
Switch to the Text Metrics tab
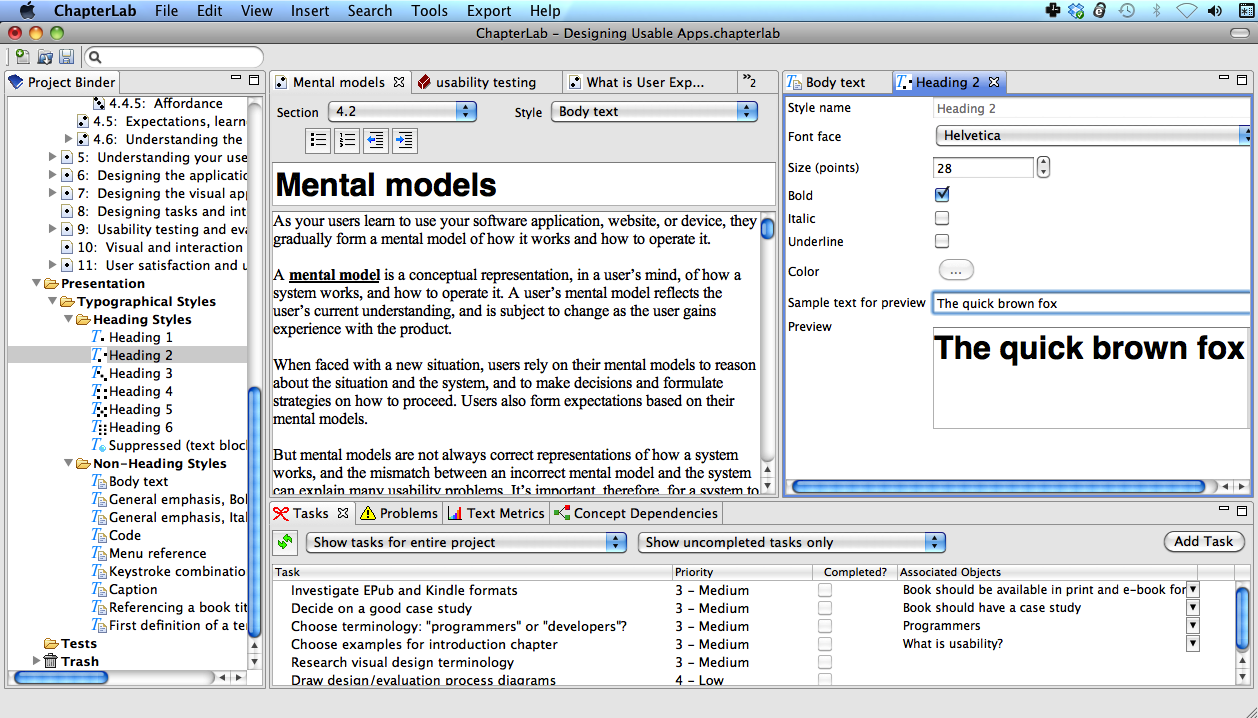pos(496,513)
